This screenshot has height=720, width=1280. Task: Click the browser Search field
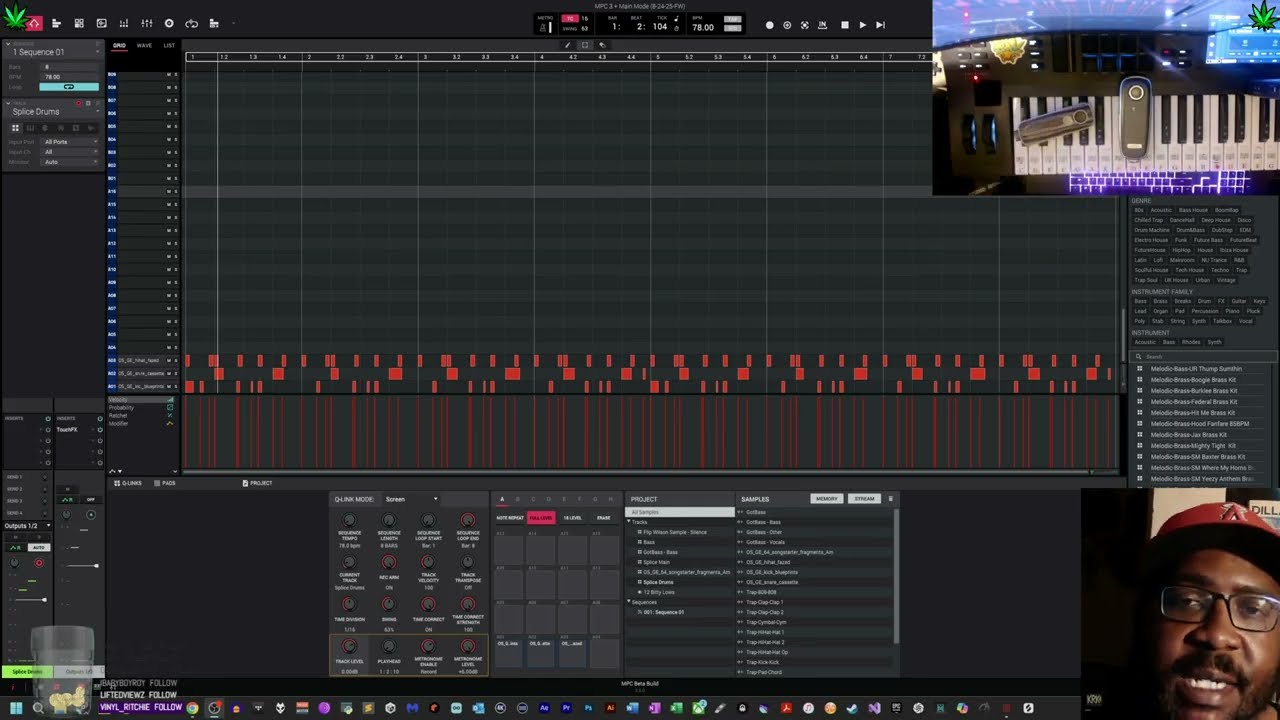pyautogui.click(x=1204, y=356)
